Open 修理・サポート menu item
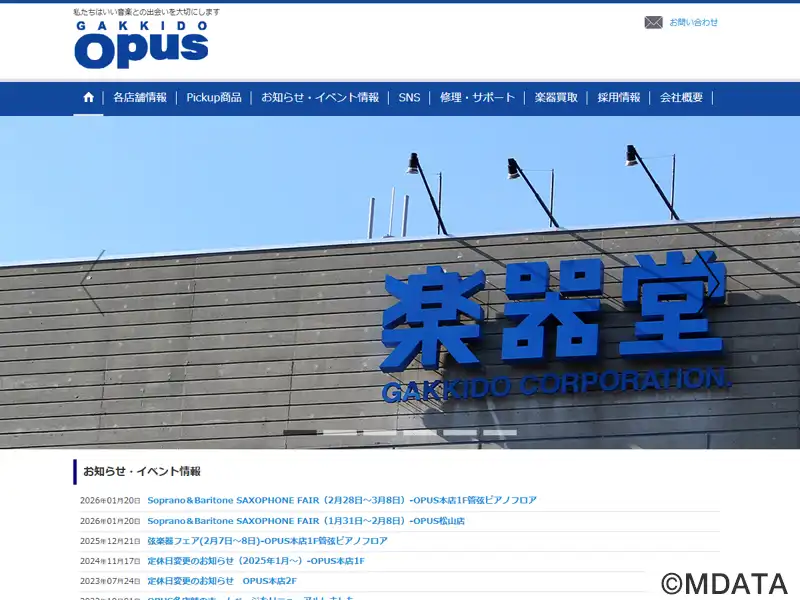Viewport: 800px width, 600px height. (x=478, y=97)
